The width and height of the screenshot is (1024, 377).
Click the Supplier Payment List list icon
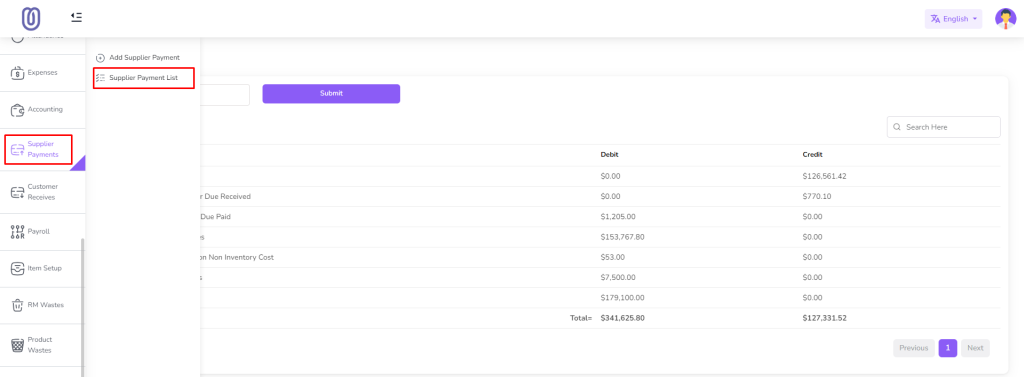(100, 78)
